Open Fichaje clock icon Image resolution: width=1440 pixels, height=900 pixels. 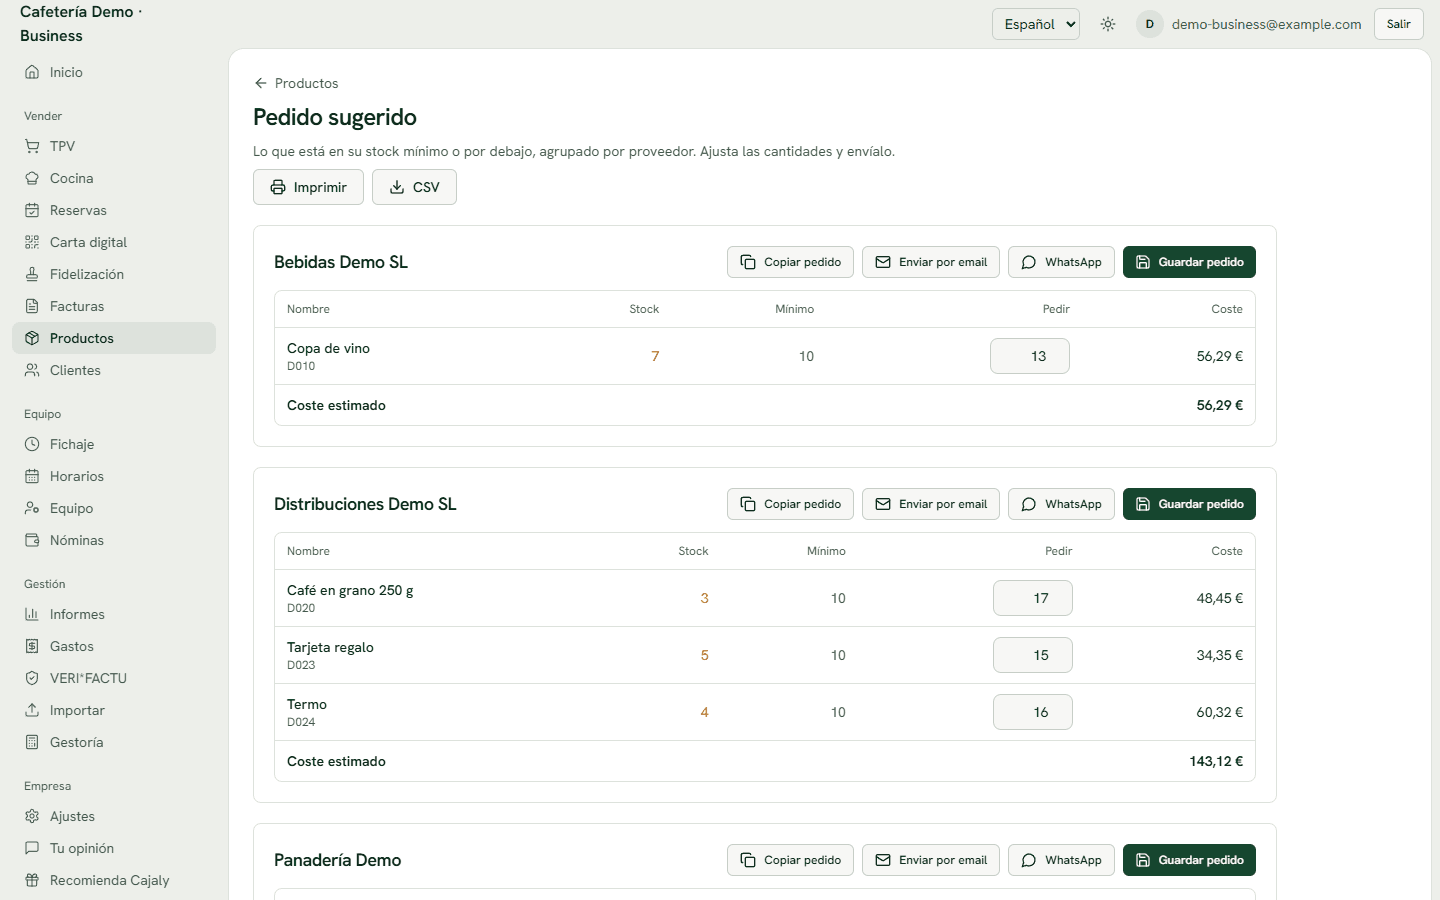32,444
